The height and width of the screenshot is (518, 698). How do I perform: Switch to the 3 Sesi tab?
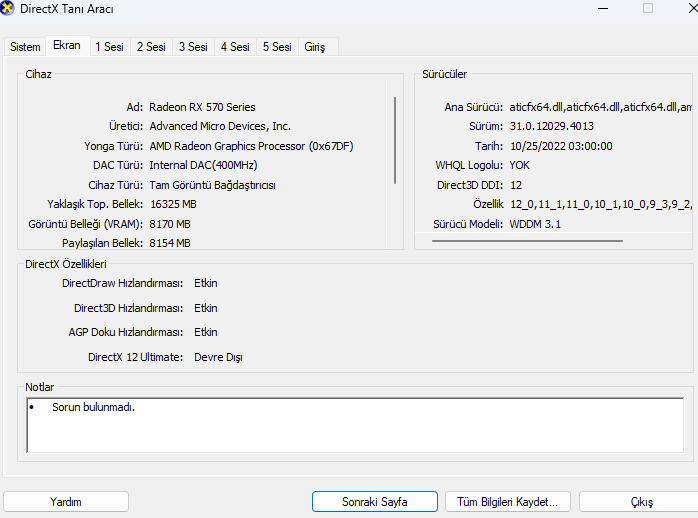point(193,47)
